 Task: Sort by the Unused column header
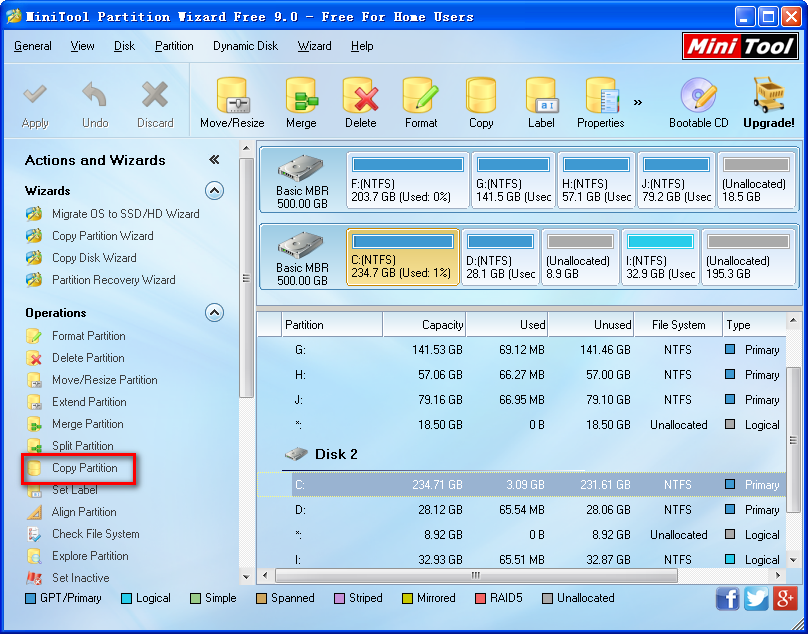[591, 325]
